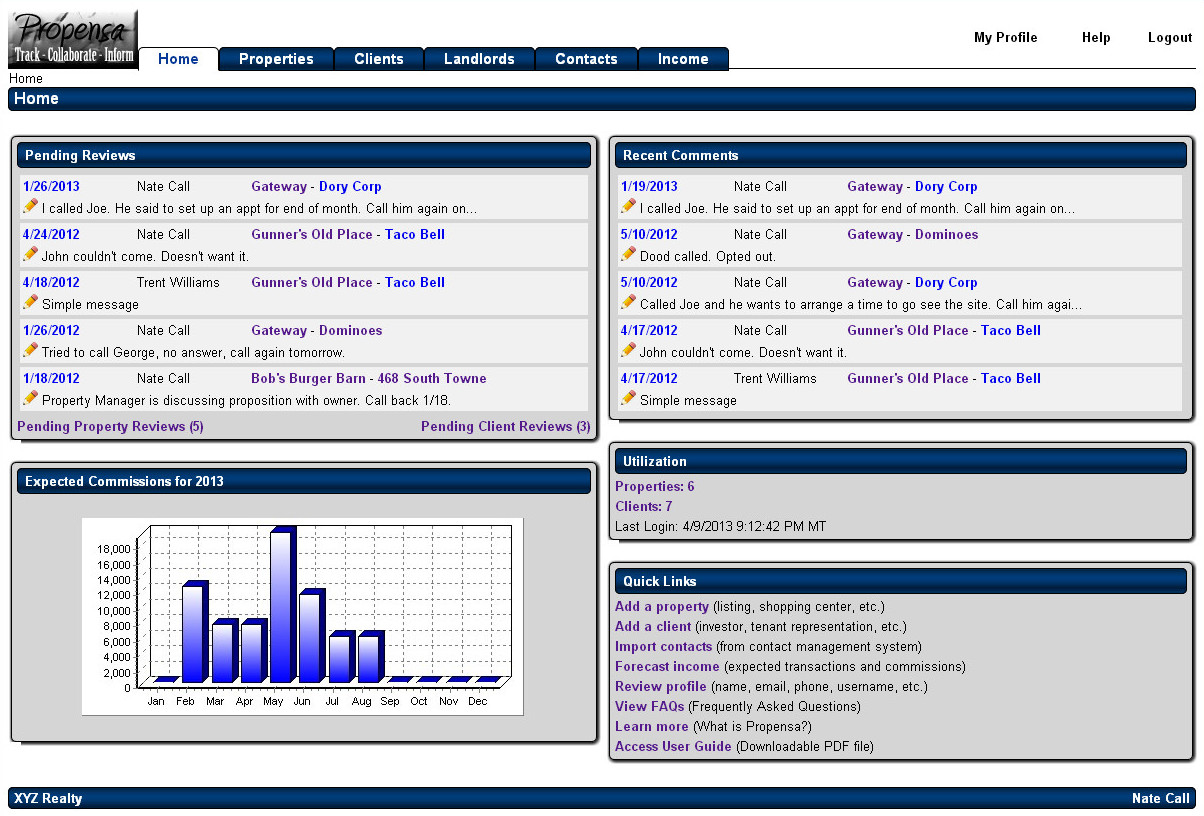Click the Jun bar in commissions chart

pyautogui.click(x=311, y=638)
